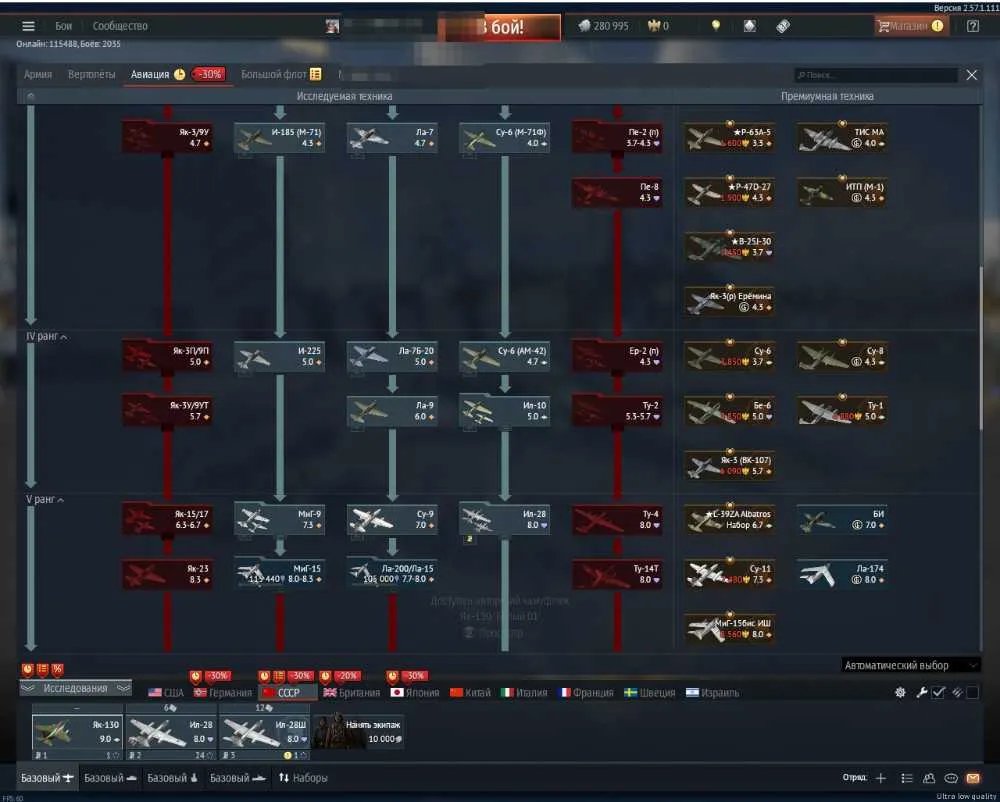Collapse the IV ранг section

click(47, 336)
